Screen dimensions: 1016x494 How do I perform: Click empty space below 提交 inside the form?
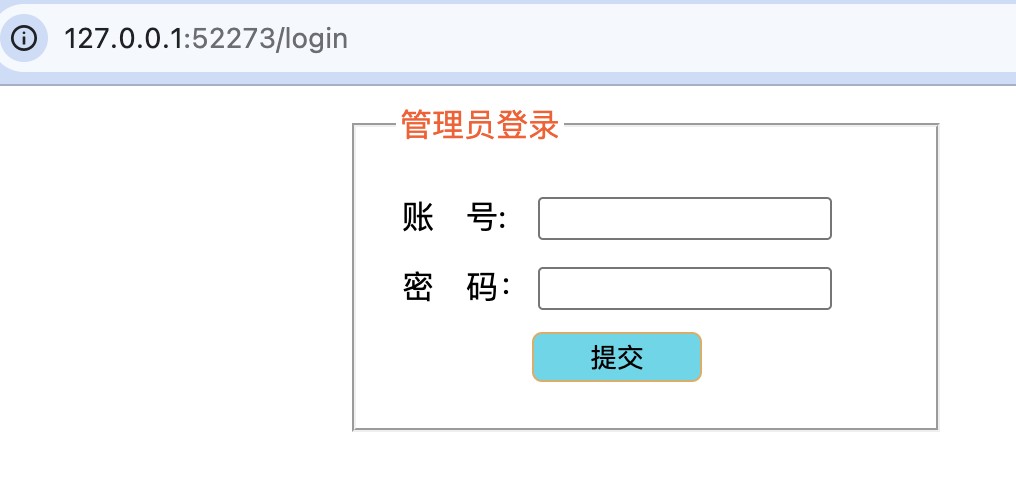tap(617, 406)
